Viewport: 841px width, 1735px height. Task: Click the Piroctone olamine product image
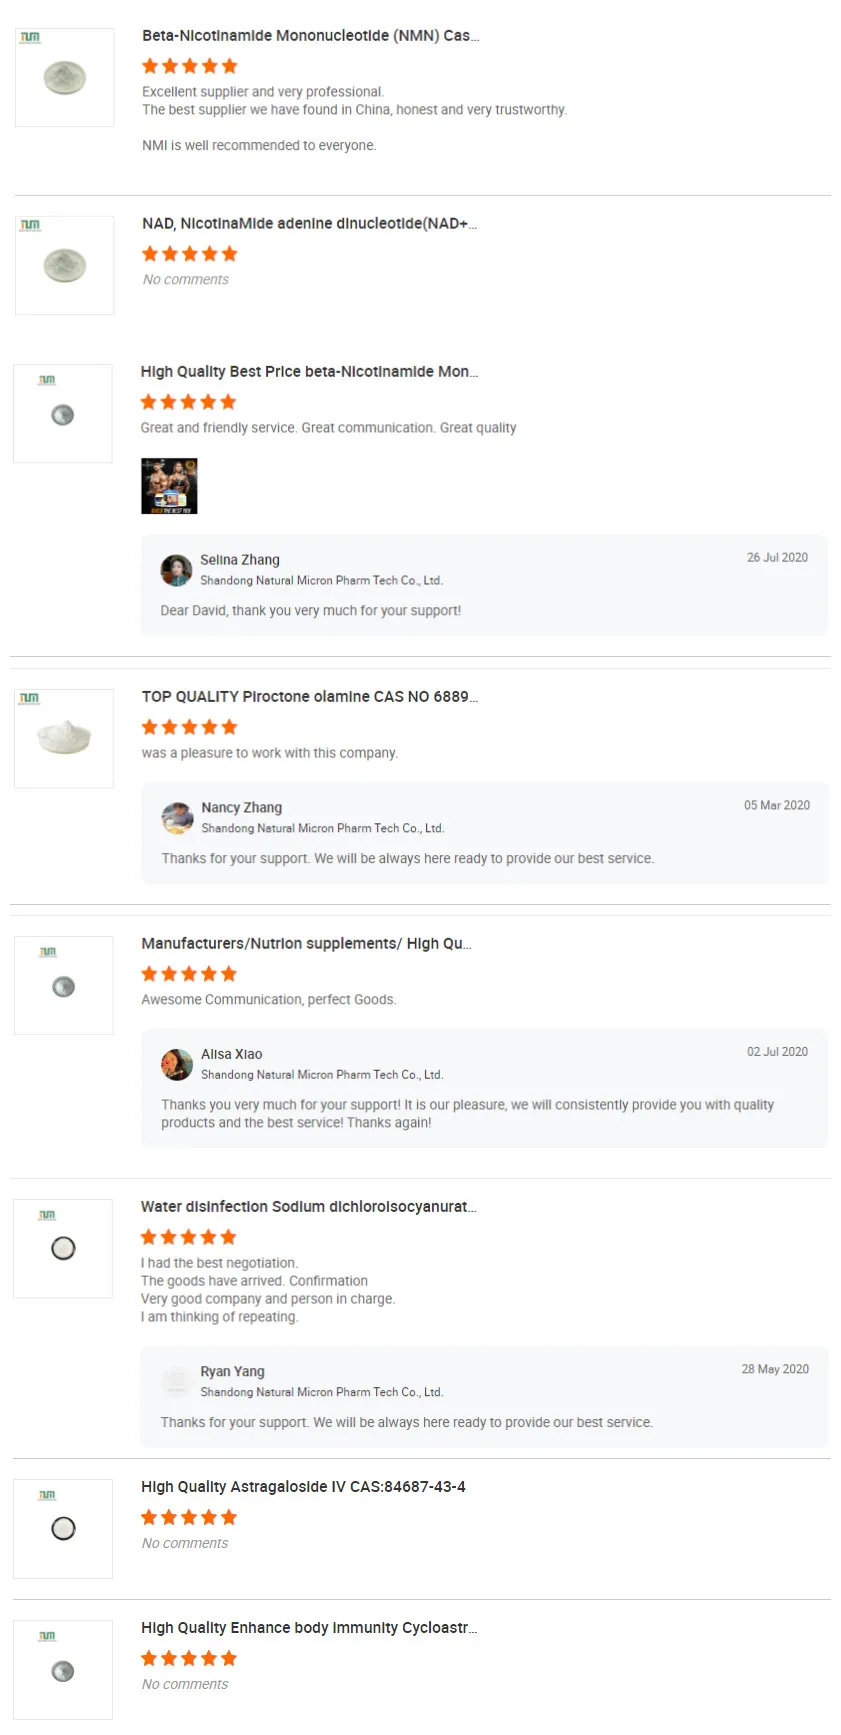coord(63,739)
